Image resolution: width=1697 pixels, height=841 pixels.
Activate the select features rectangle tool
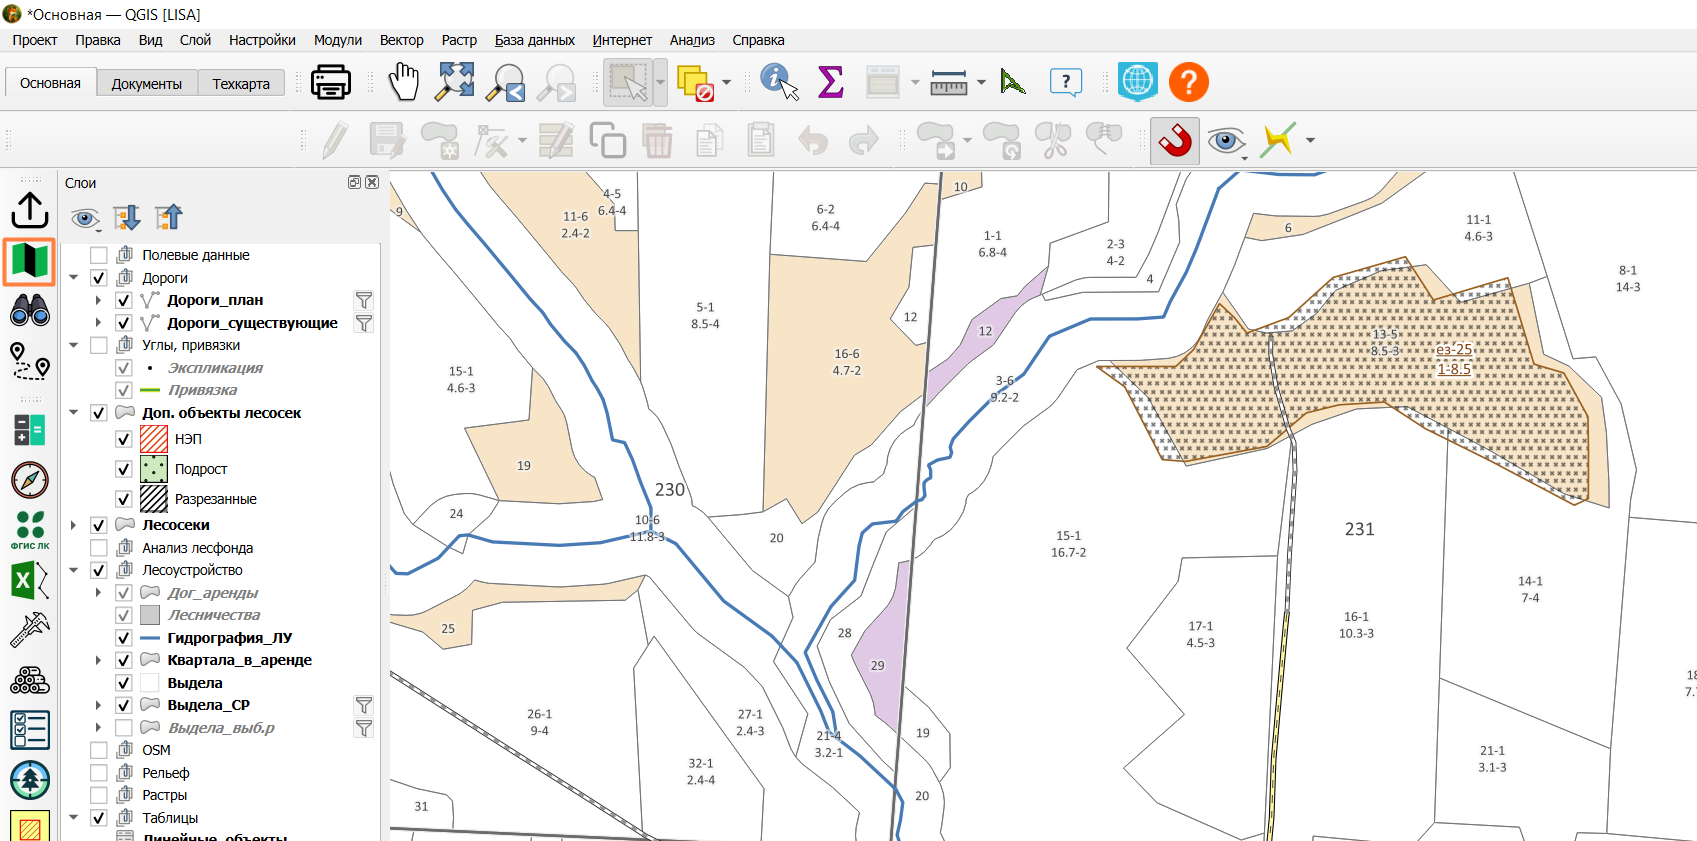pos(628,82)
